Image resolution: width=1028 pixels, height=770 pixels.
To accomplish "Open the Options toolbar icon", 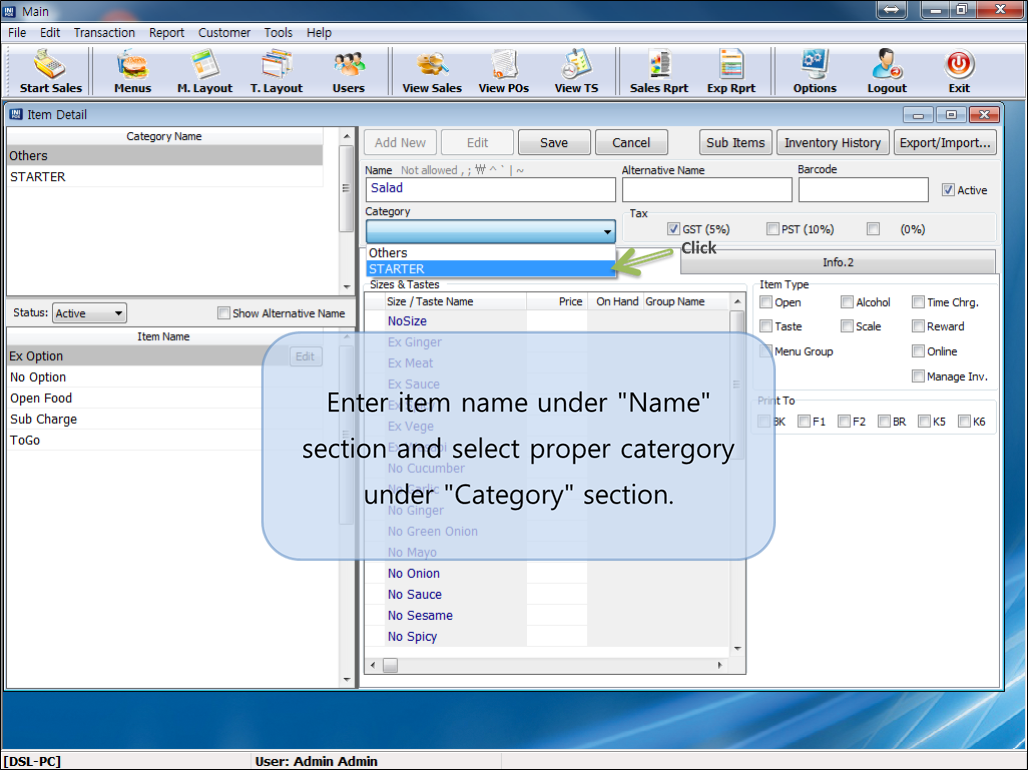I will pyautogui.click(x=814, y=71).
